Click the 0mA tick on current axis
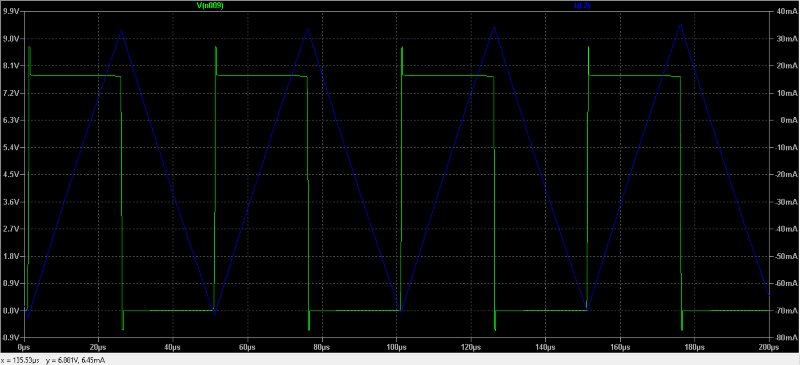 pyautogui.click(x=786, y=120)
